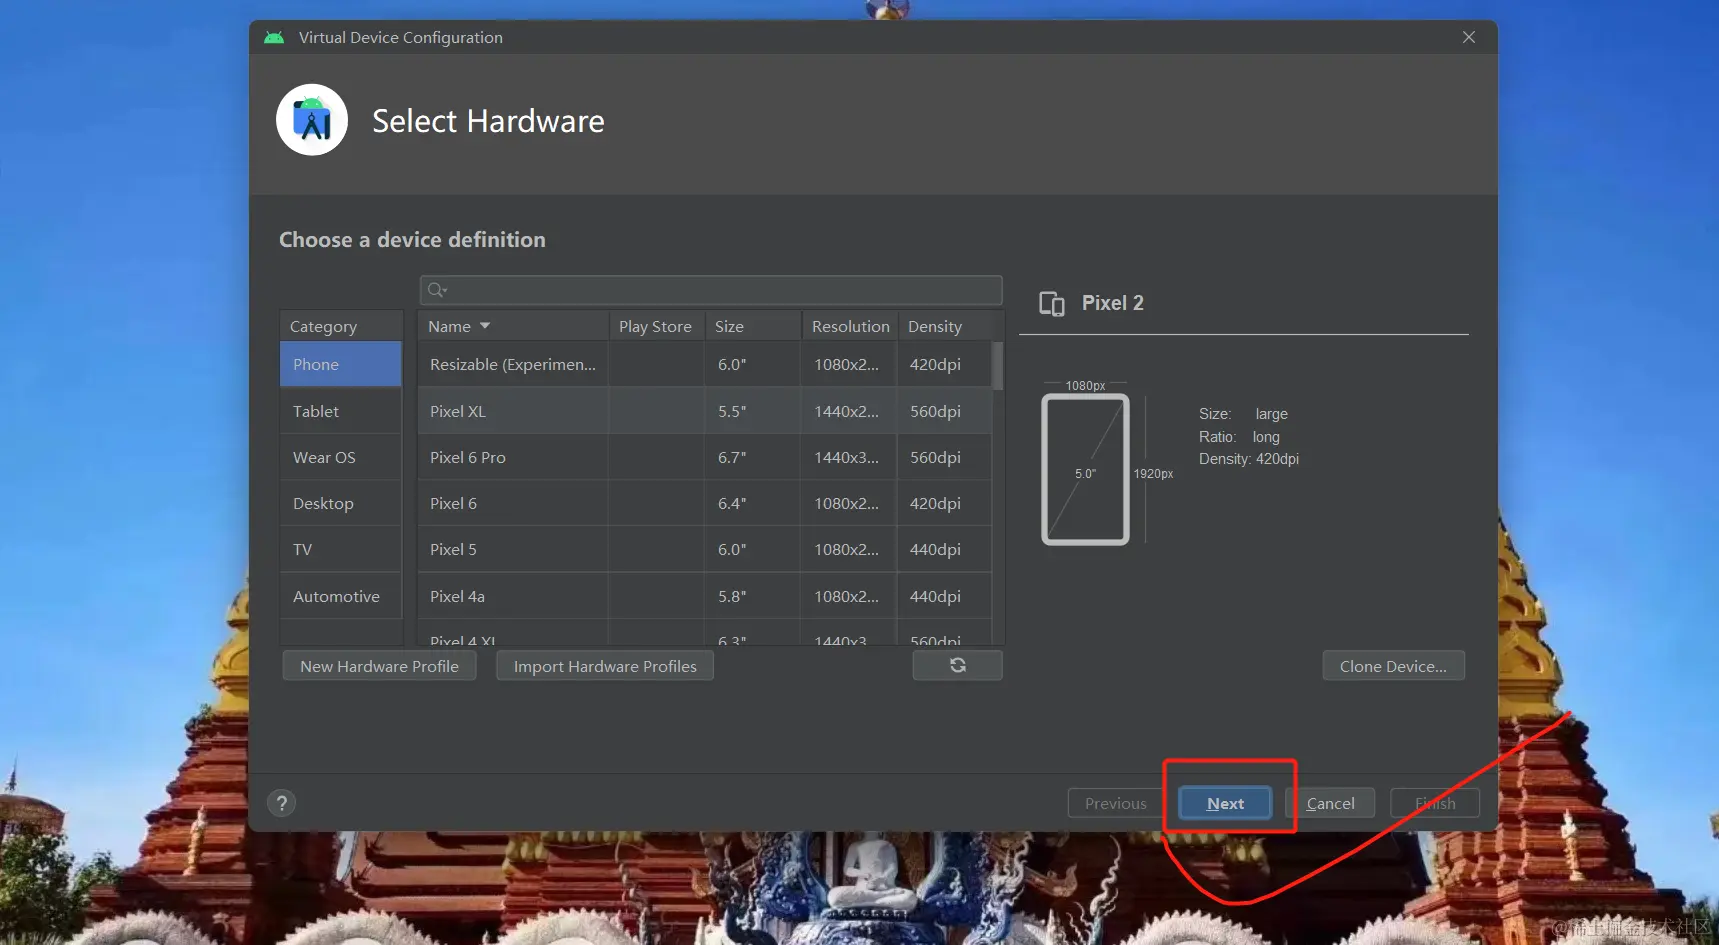Focus the device search field
Screen dimensions: 1719x945
pyautogui.click(x=711, y=290)
